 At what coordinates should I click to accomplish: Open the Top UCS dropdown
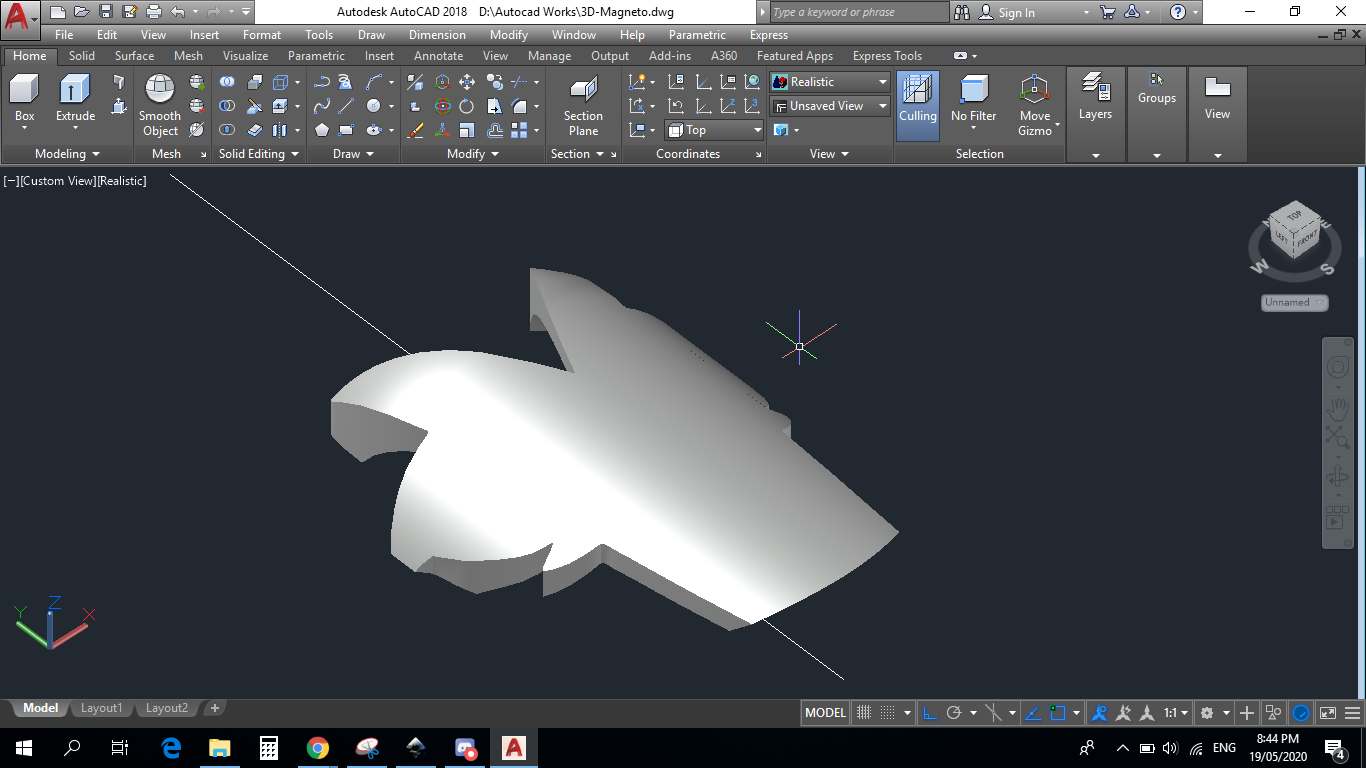[714, 130]
